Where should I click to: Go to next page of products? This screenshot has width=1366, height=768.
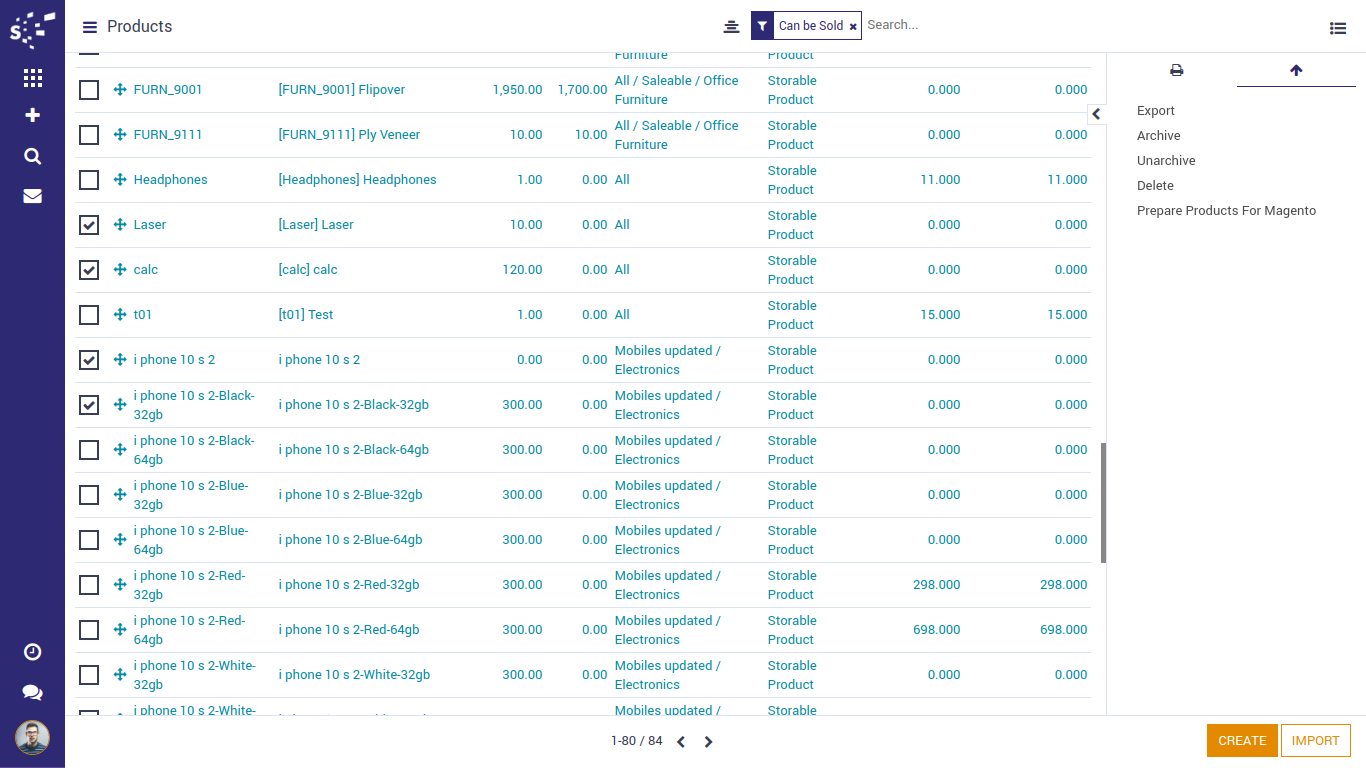(x=708, y=742)
